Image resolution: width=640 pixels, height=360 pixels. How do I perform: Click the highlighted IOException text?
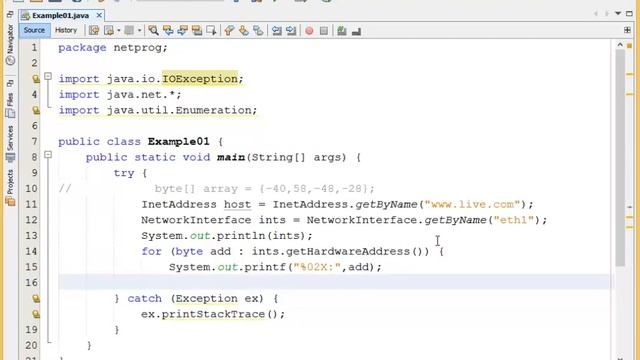coord(200,79)
